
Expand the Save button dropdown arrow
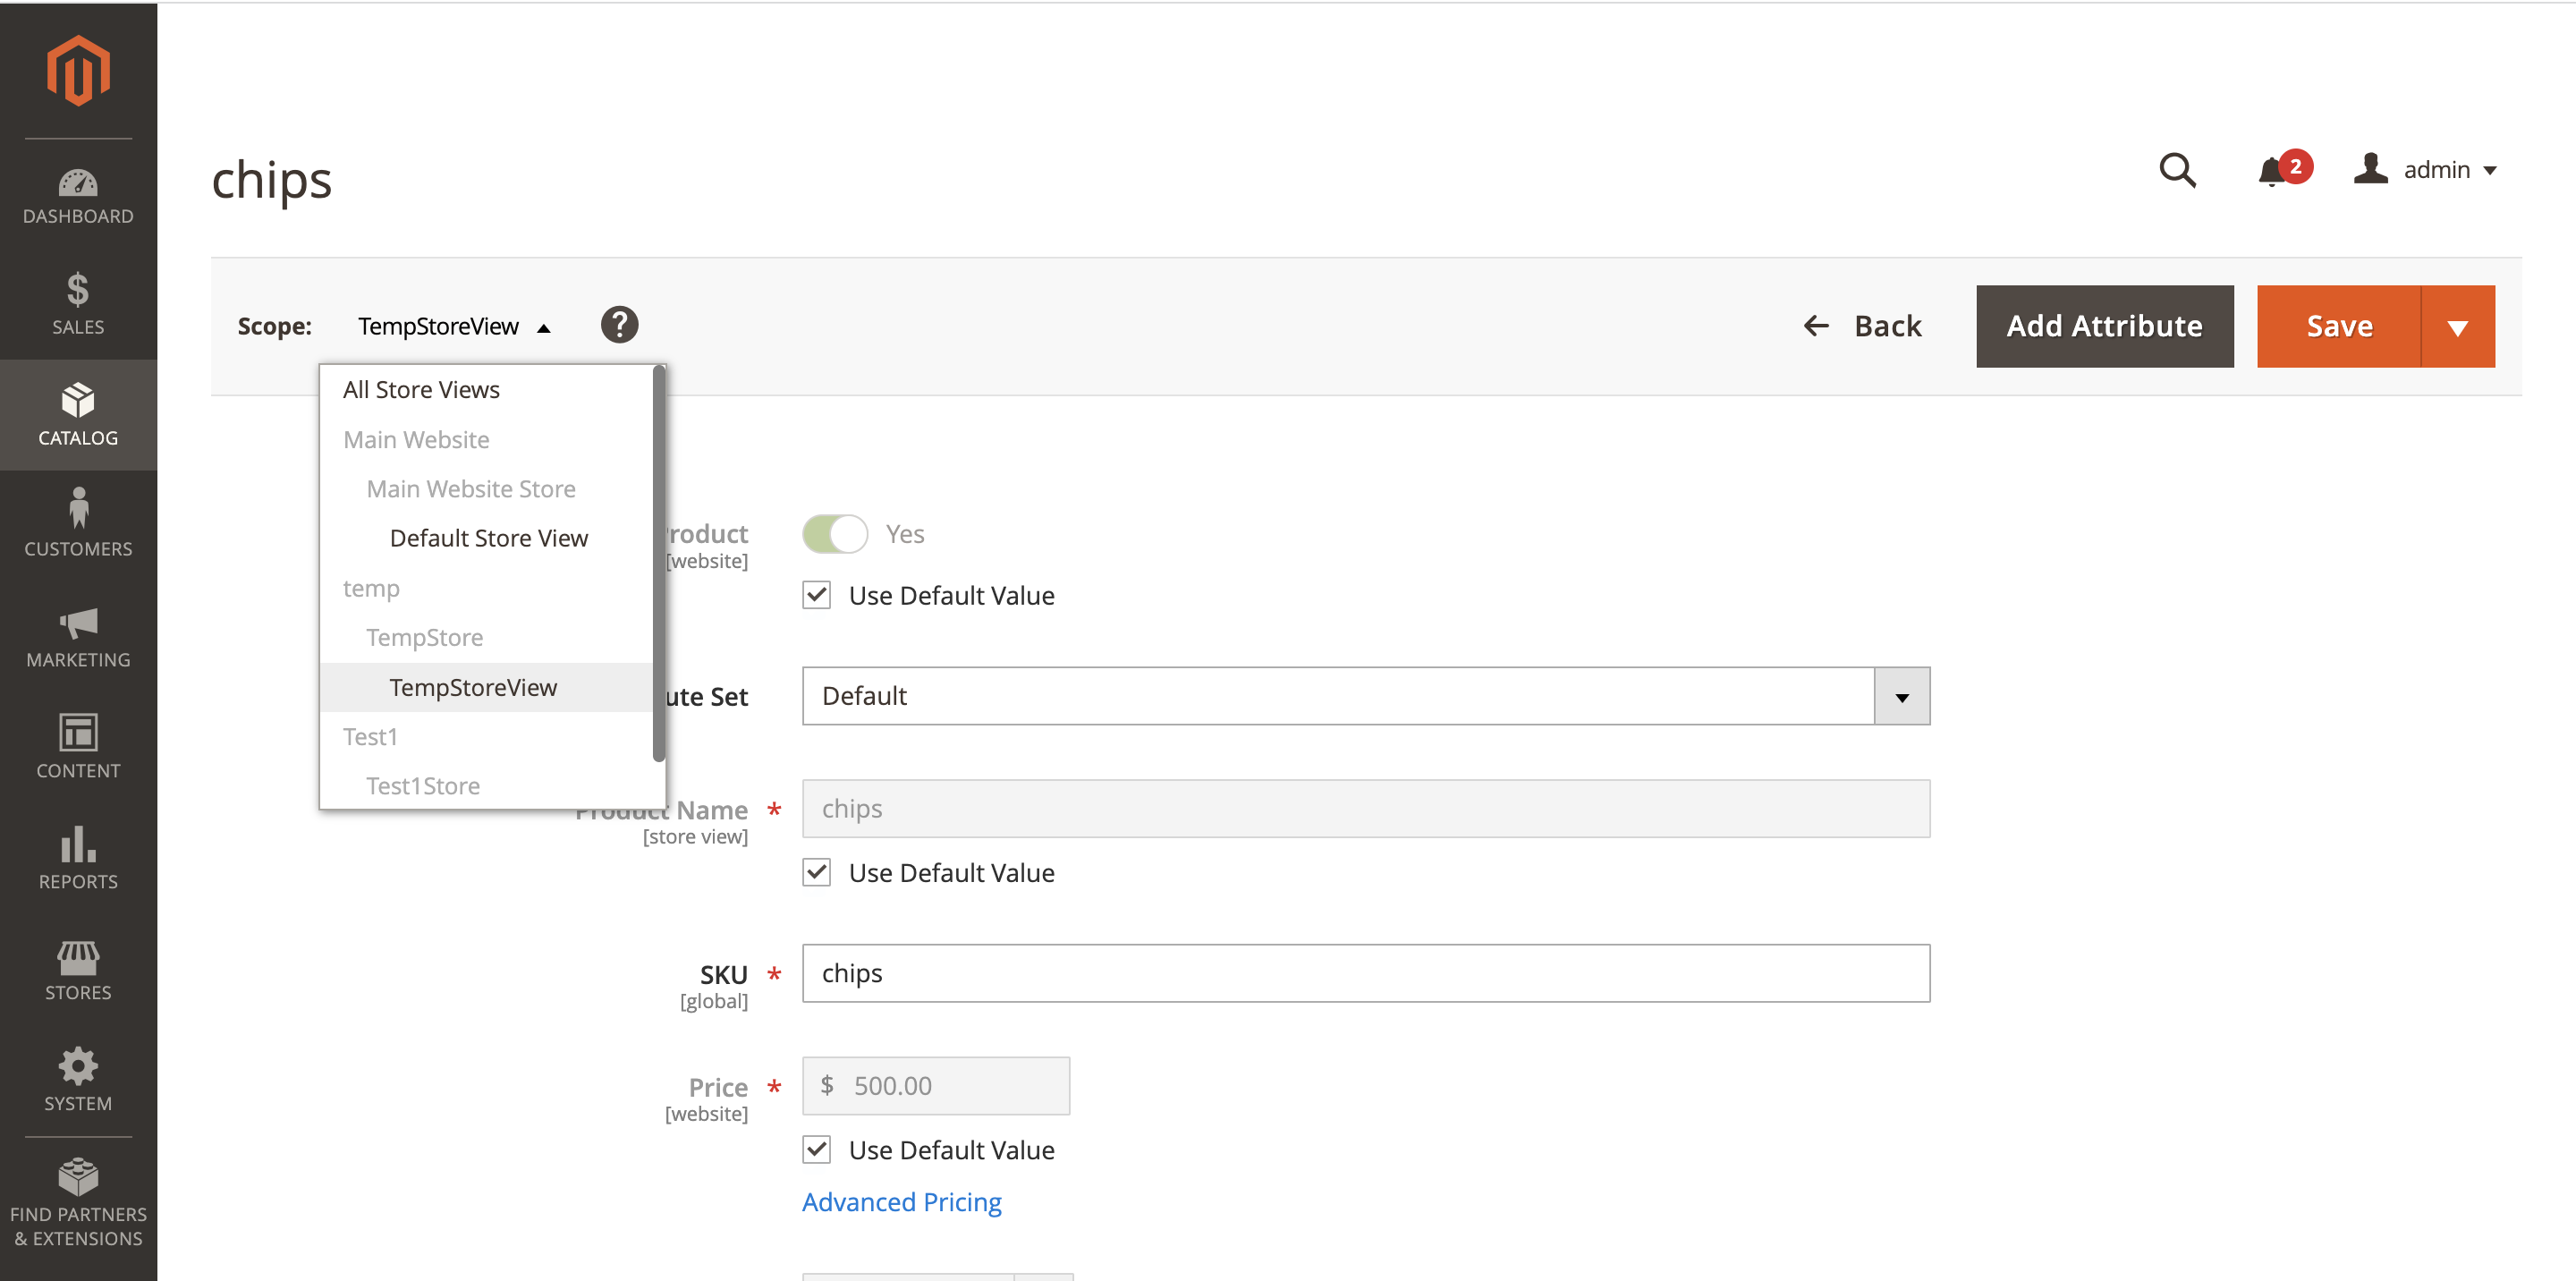2457,327
